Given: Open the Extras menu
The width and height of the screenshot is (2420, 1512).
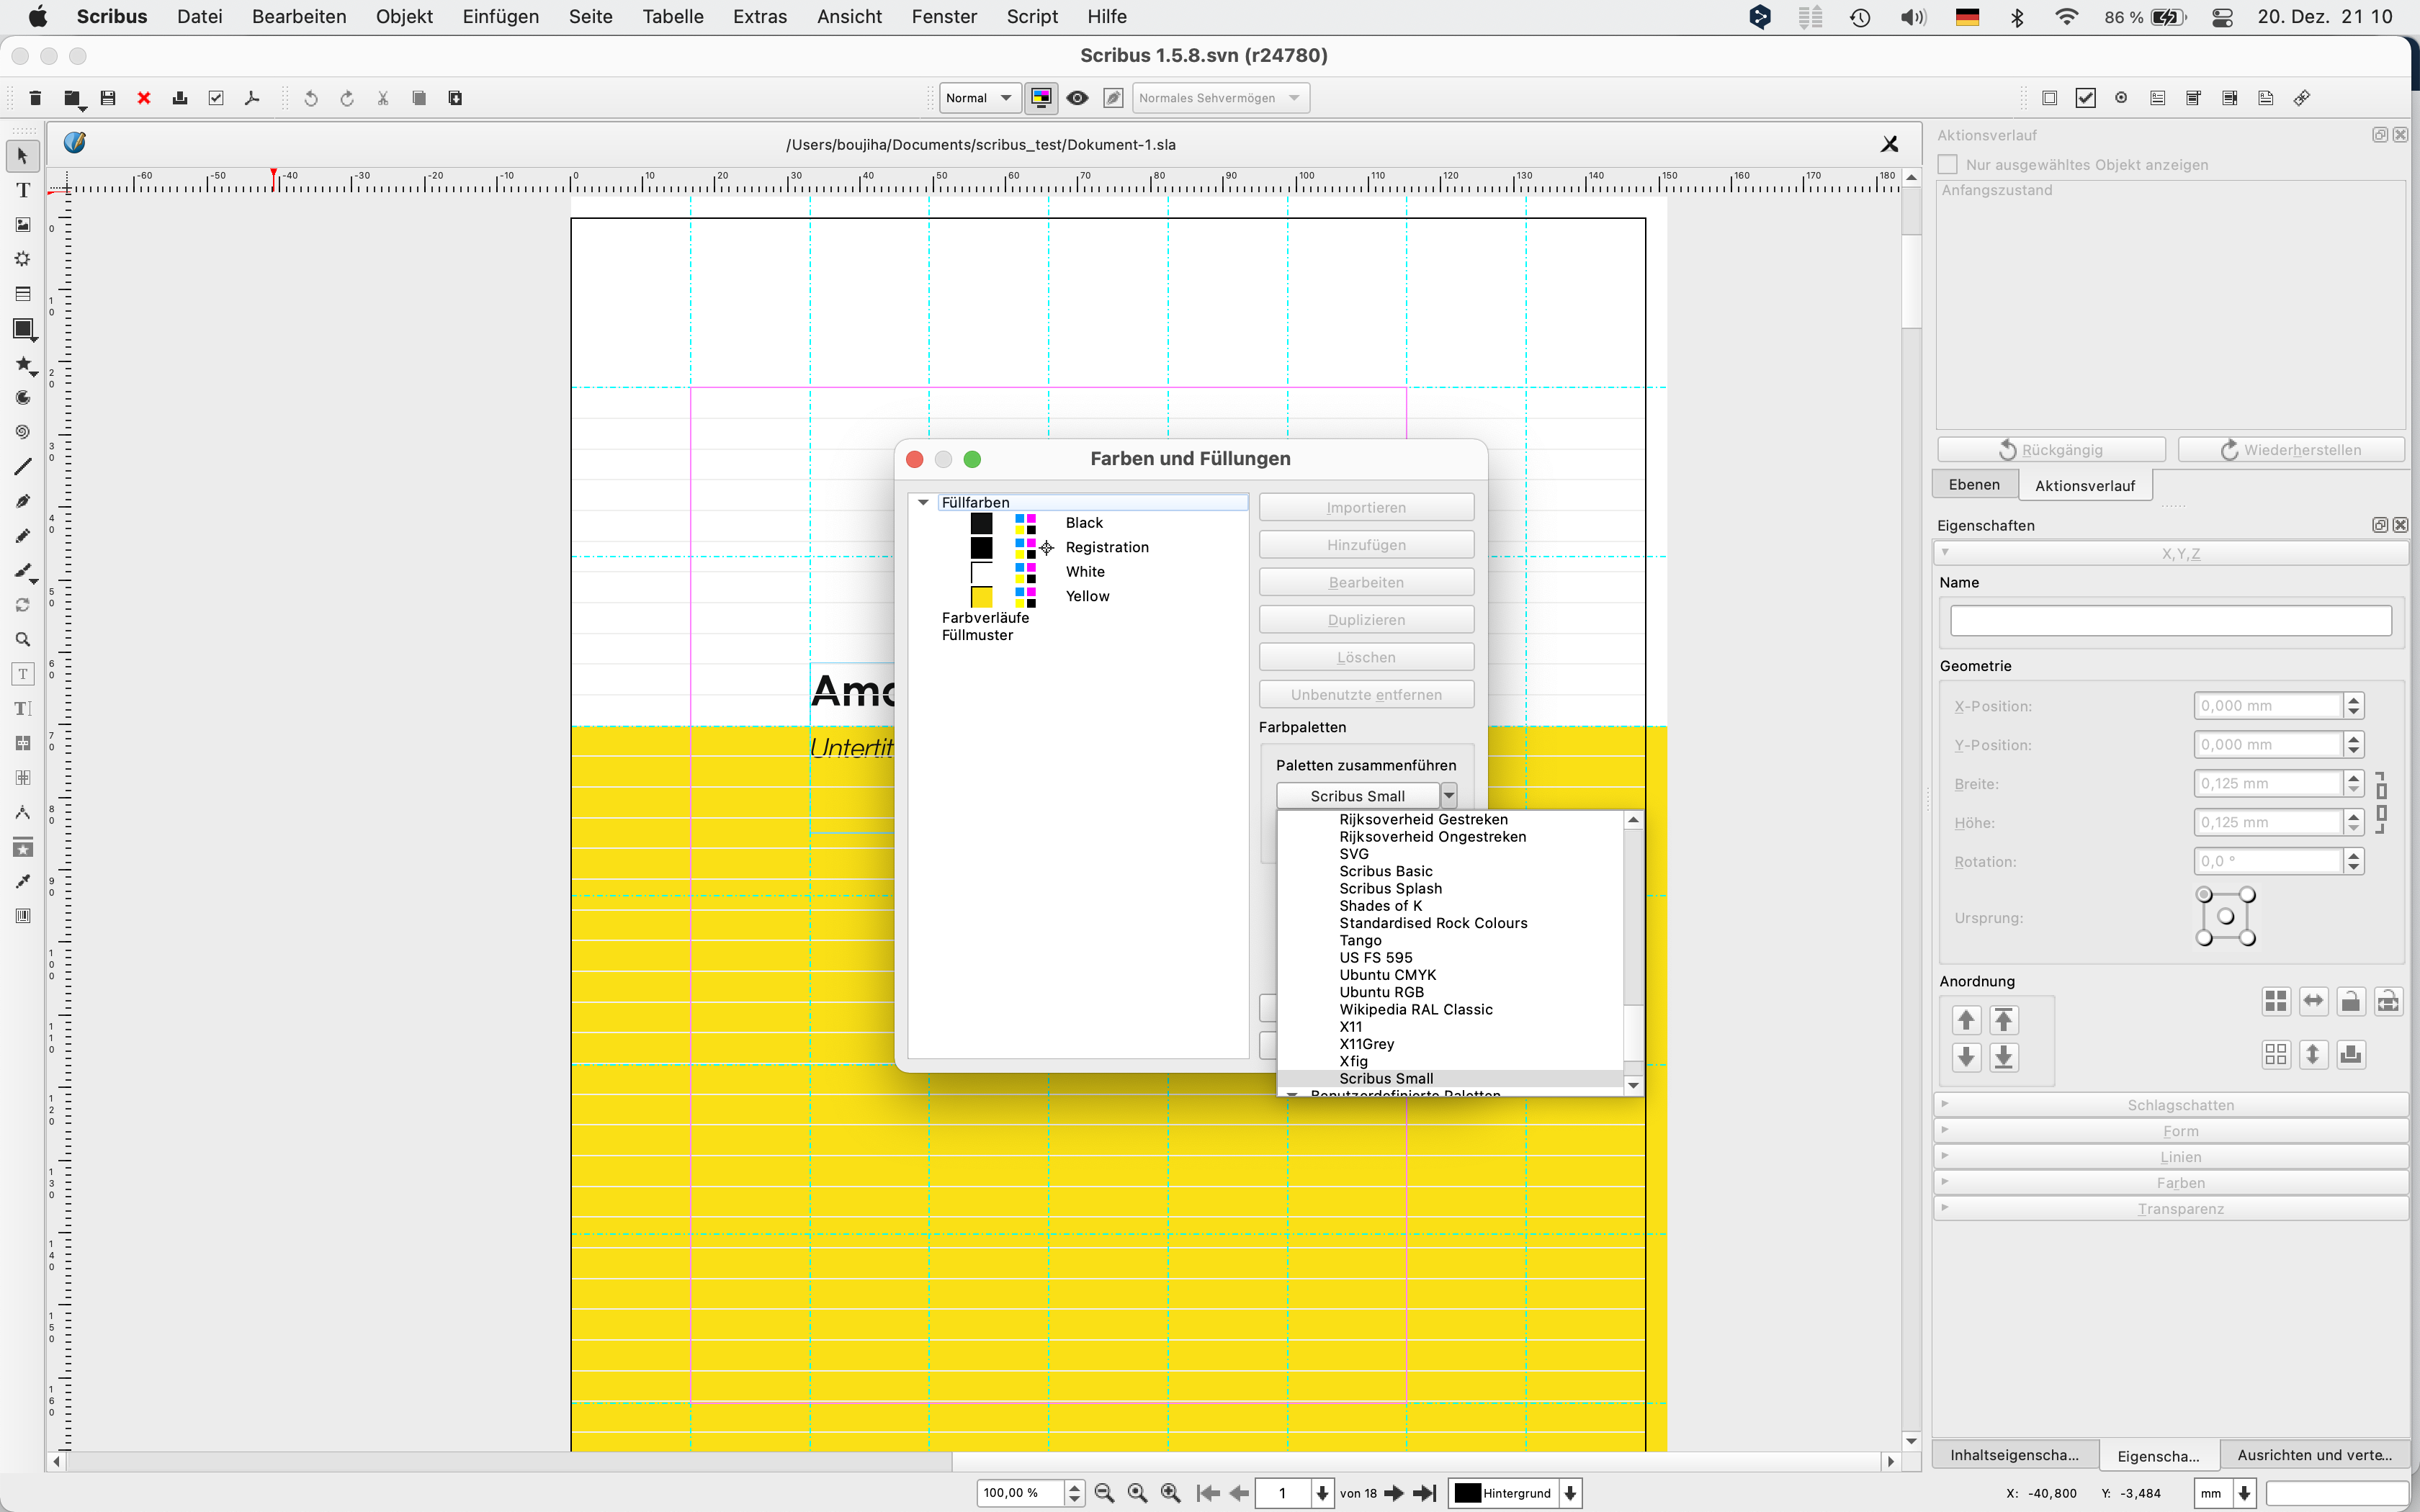Looking at the screenshot, I should [x=759, y=16].
